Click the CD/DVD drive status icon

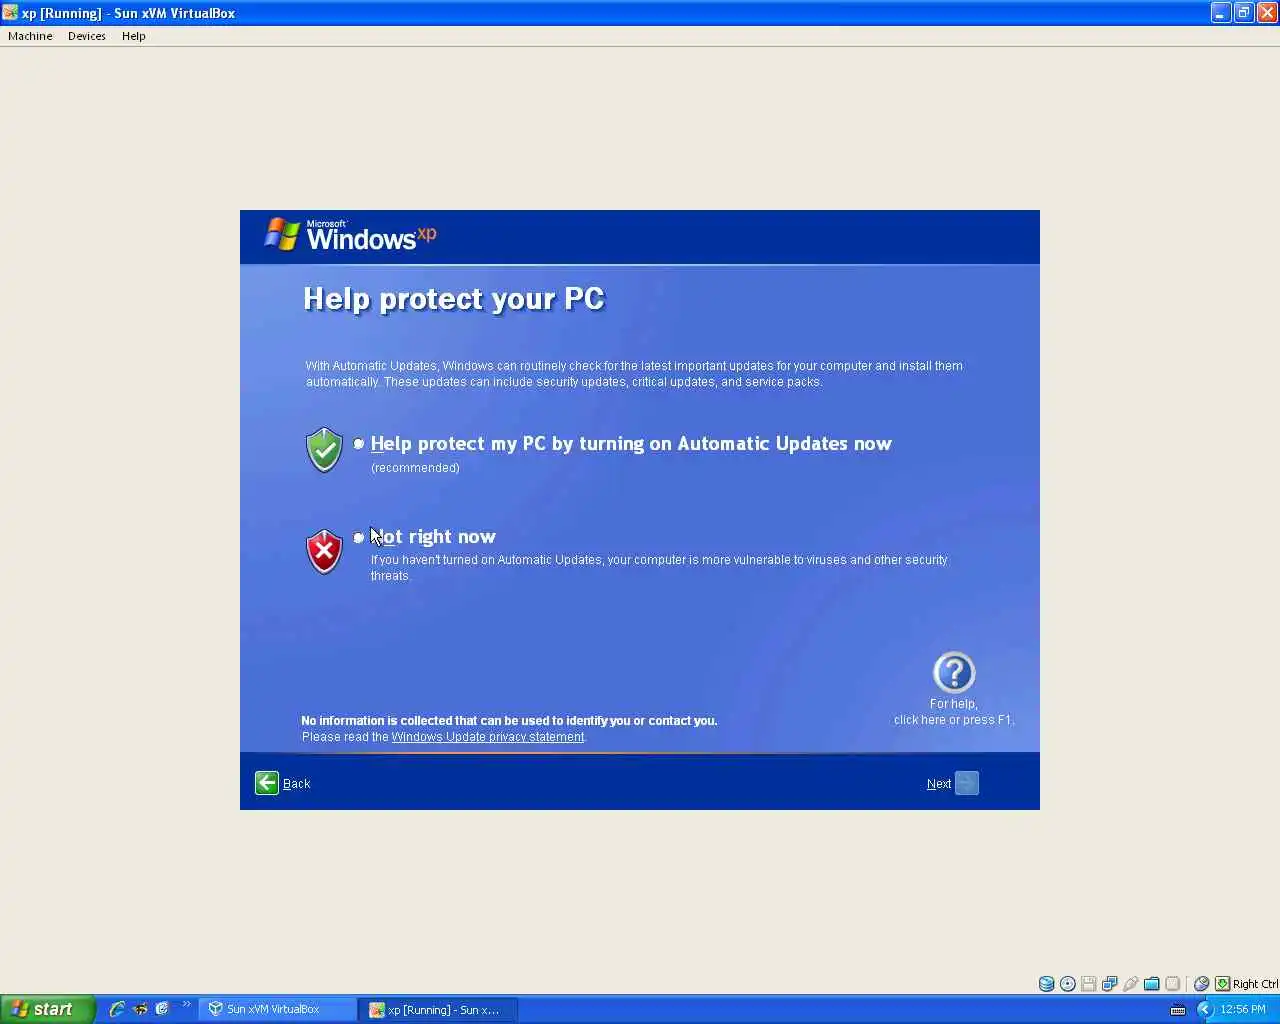pyautogui.click(x=1068, y=984)
